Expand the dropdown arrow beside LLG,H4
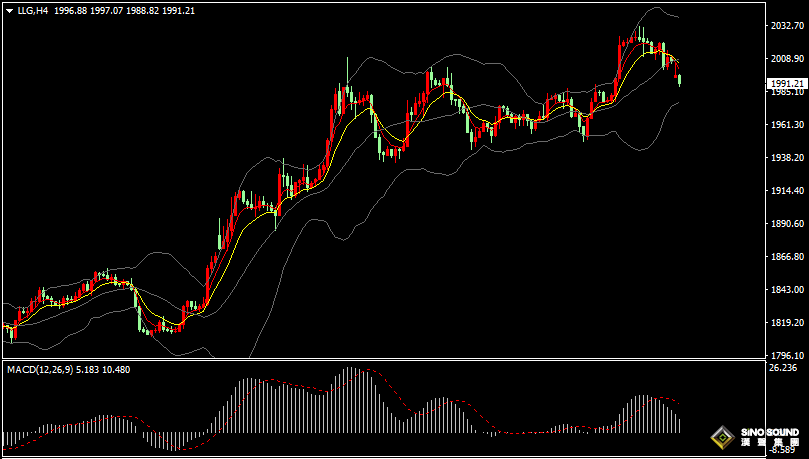The height and width of the screenshot is (459, 809). [9, 10]
